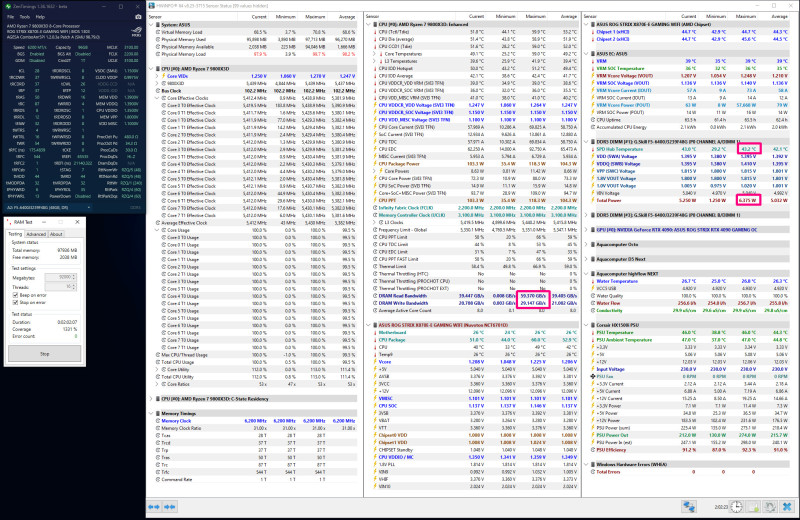The image size is (800, 520).
Task: Click Stop button in RAM Test
Action: (x=44, y=354)
